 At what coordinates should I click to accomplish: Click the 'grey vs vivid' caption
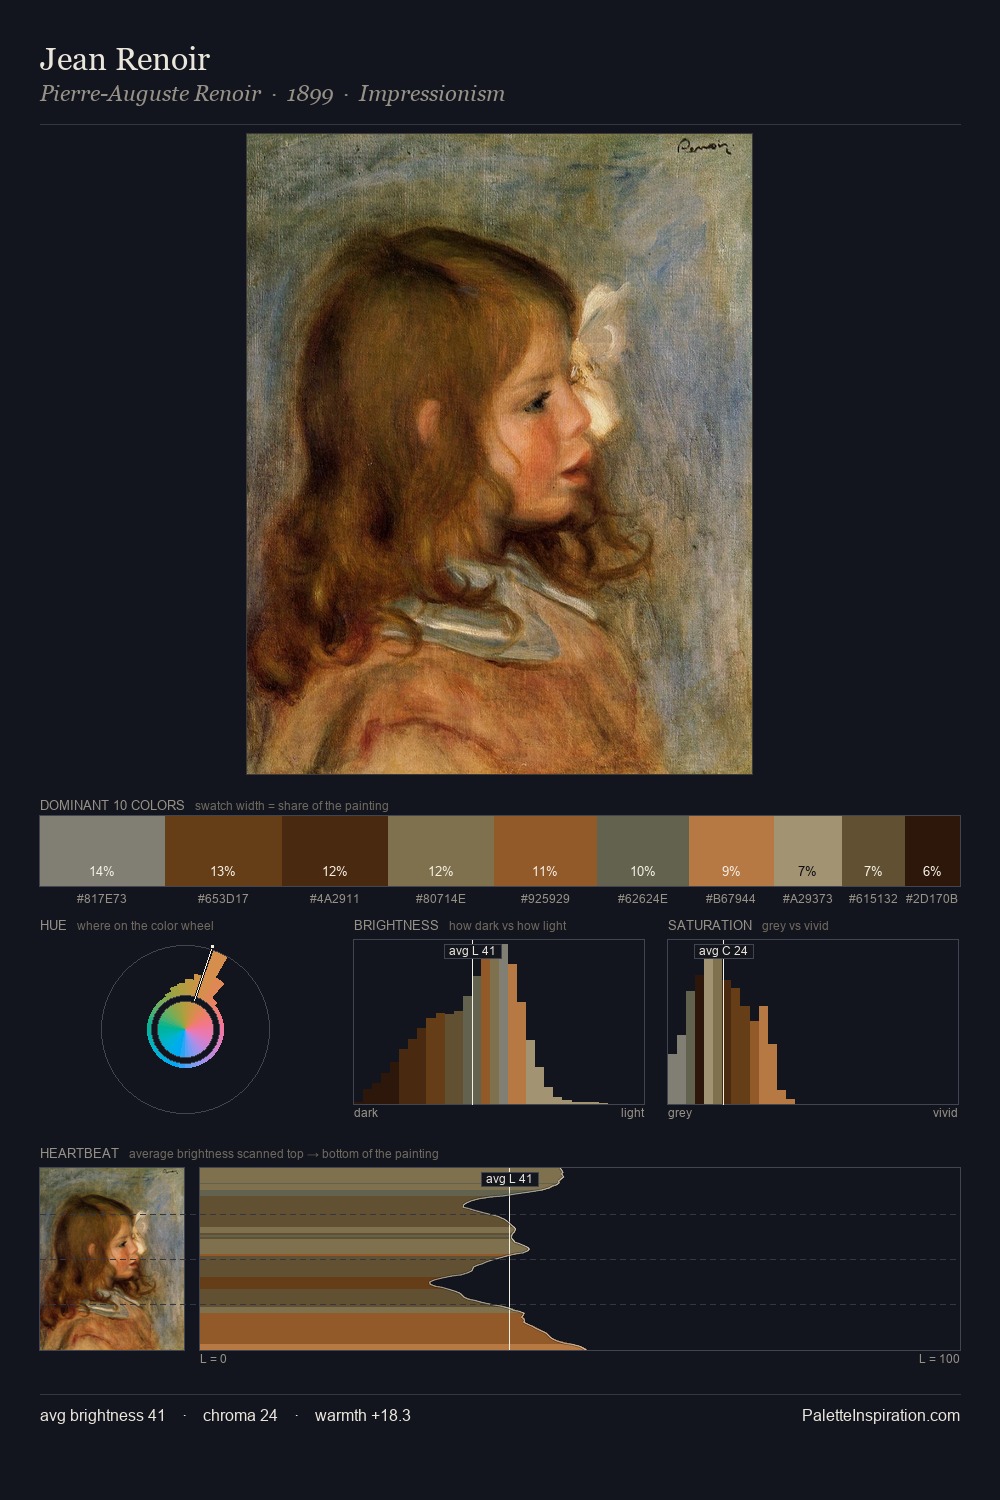point(795,926)
